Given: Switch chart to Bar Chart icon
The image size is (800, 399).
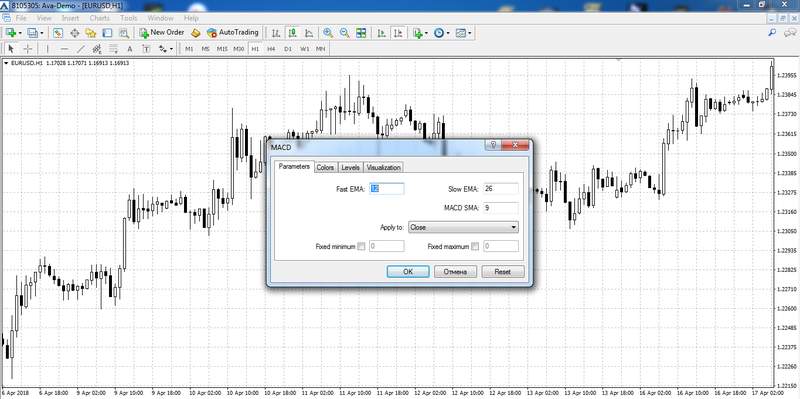Looking at the screenshot, I should point(276,33).
